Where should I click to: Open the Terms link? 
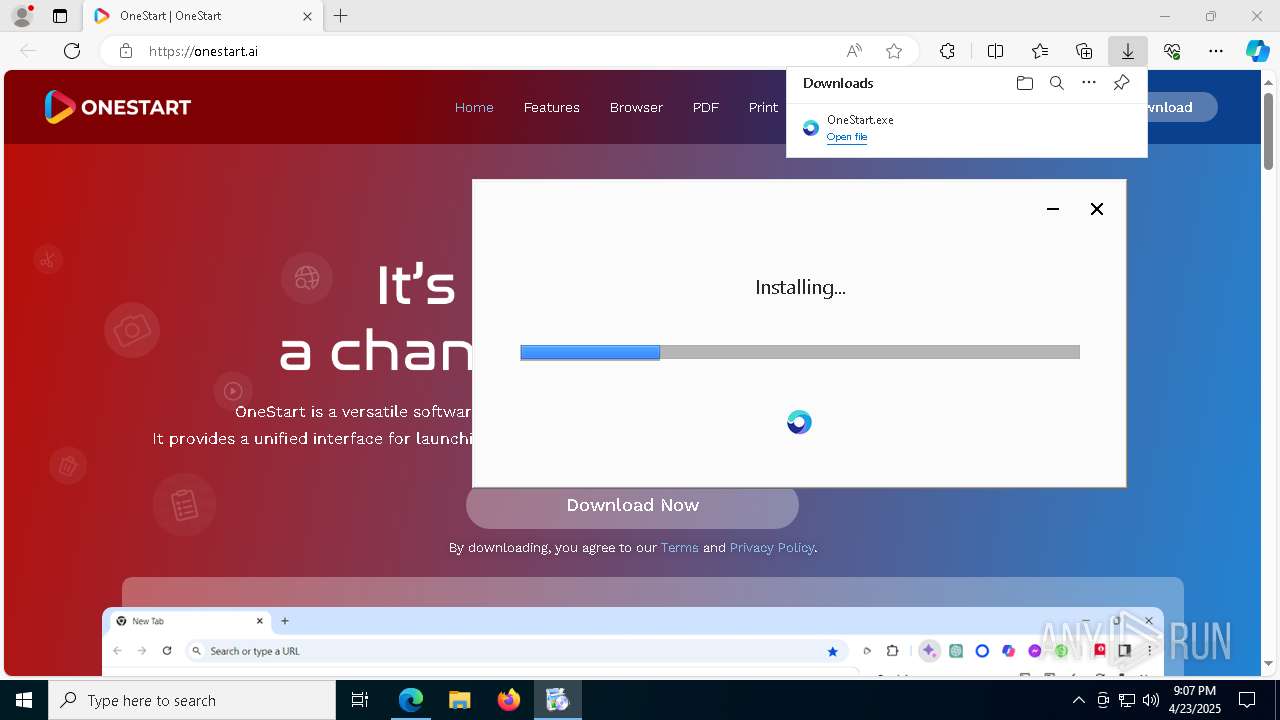tap(680, 548)
